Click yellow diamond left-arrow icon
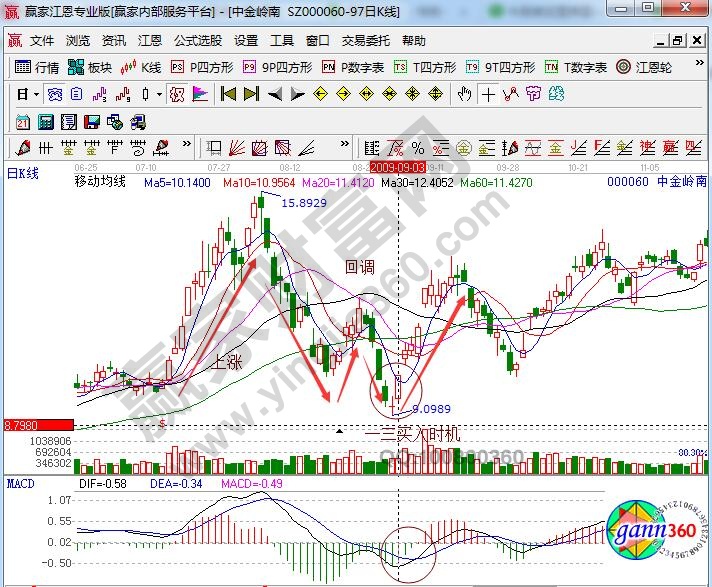Screen dimensions: 712x587 (x=321, y=94)
